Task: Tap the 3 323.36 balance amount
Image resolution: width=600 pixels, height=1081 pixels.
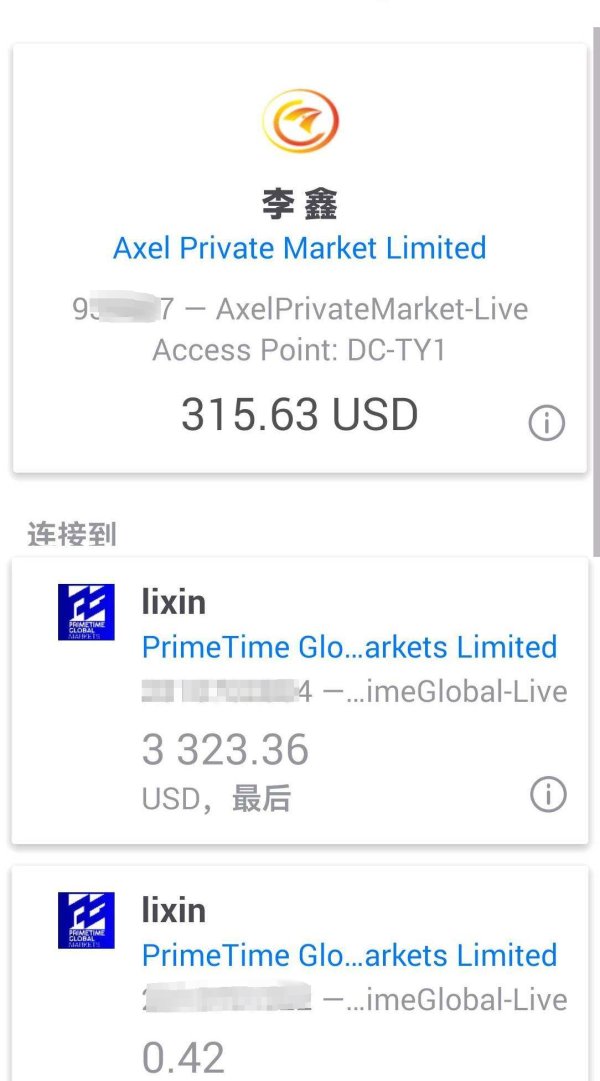Action: (226, 750)
